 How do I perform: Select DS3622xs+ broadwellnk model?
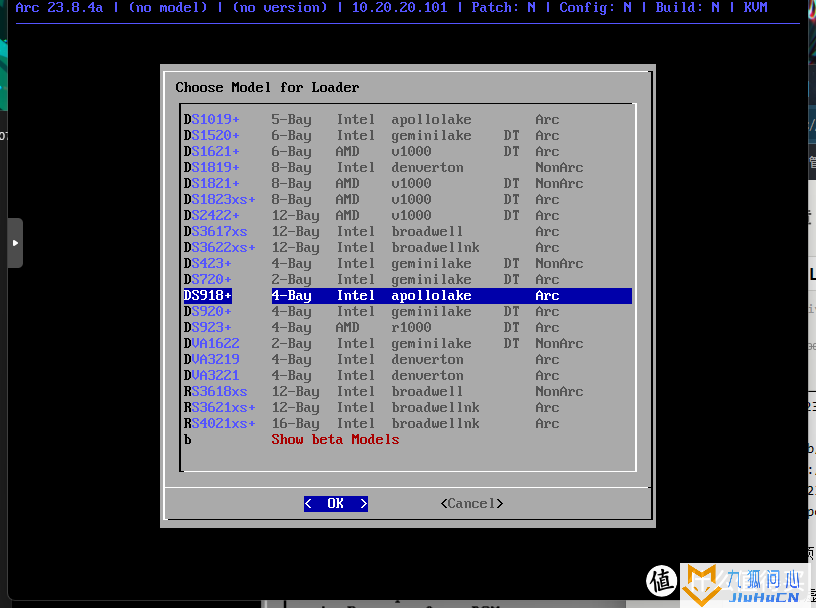pos(407,247)
